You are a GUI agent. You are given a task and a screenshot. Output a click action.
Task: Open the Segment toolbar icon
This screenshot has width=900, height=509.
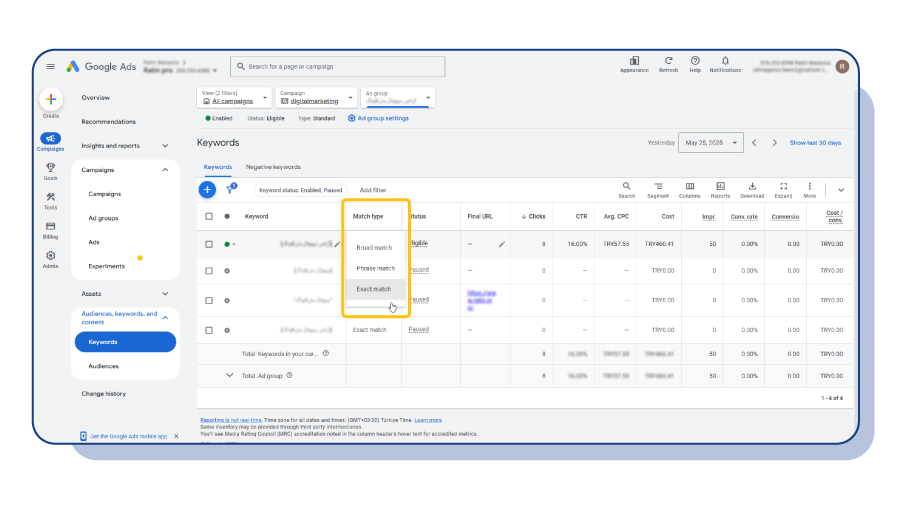coord(658,186)
